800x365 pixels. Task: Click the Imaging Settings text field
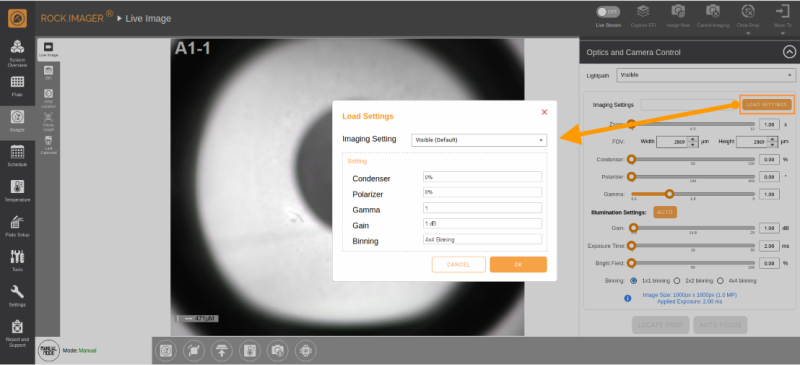689,105
